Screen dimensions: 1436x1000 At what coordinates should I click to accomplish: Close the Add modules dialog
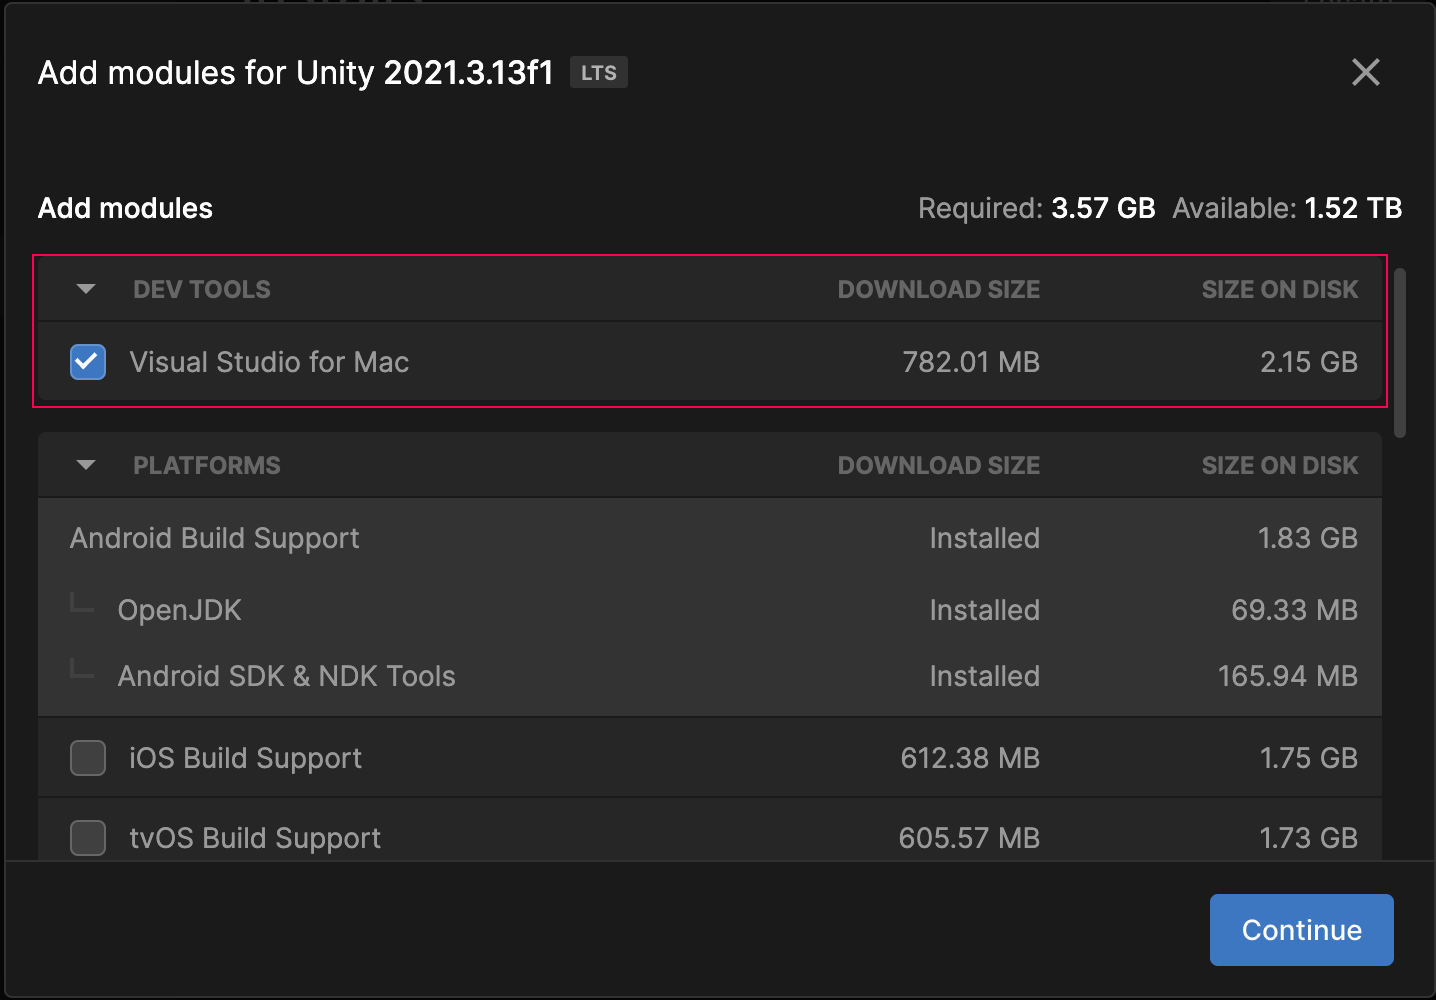[1365, 72]
